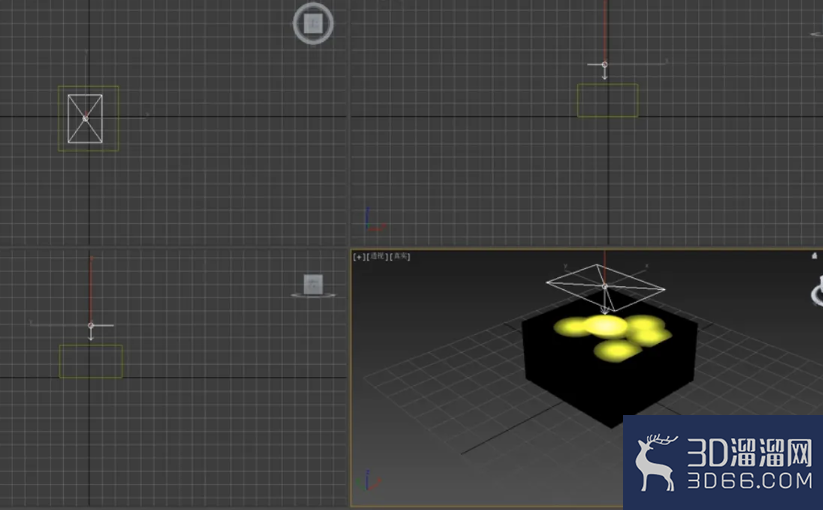The image size is (823, 510).
Task: Click the deer logo in the watermark
Action: 654,462
